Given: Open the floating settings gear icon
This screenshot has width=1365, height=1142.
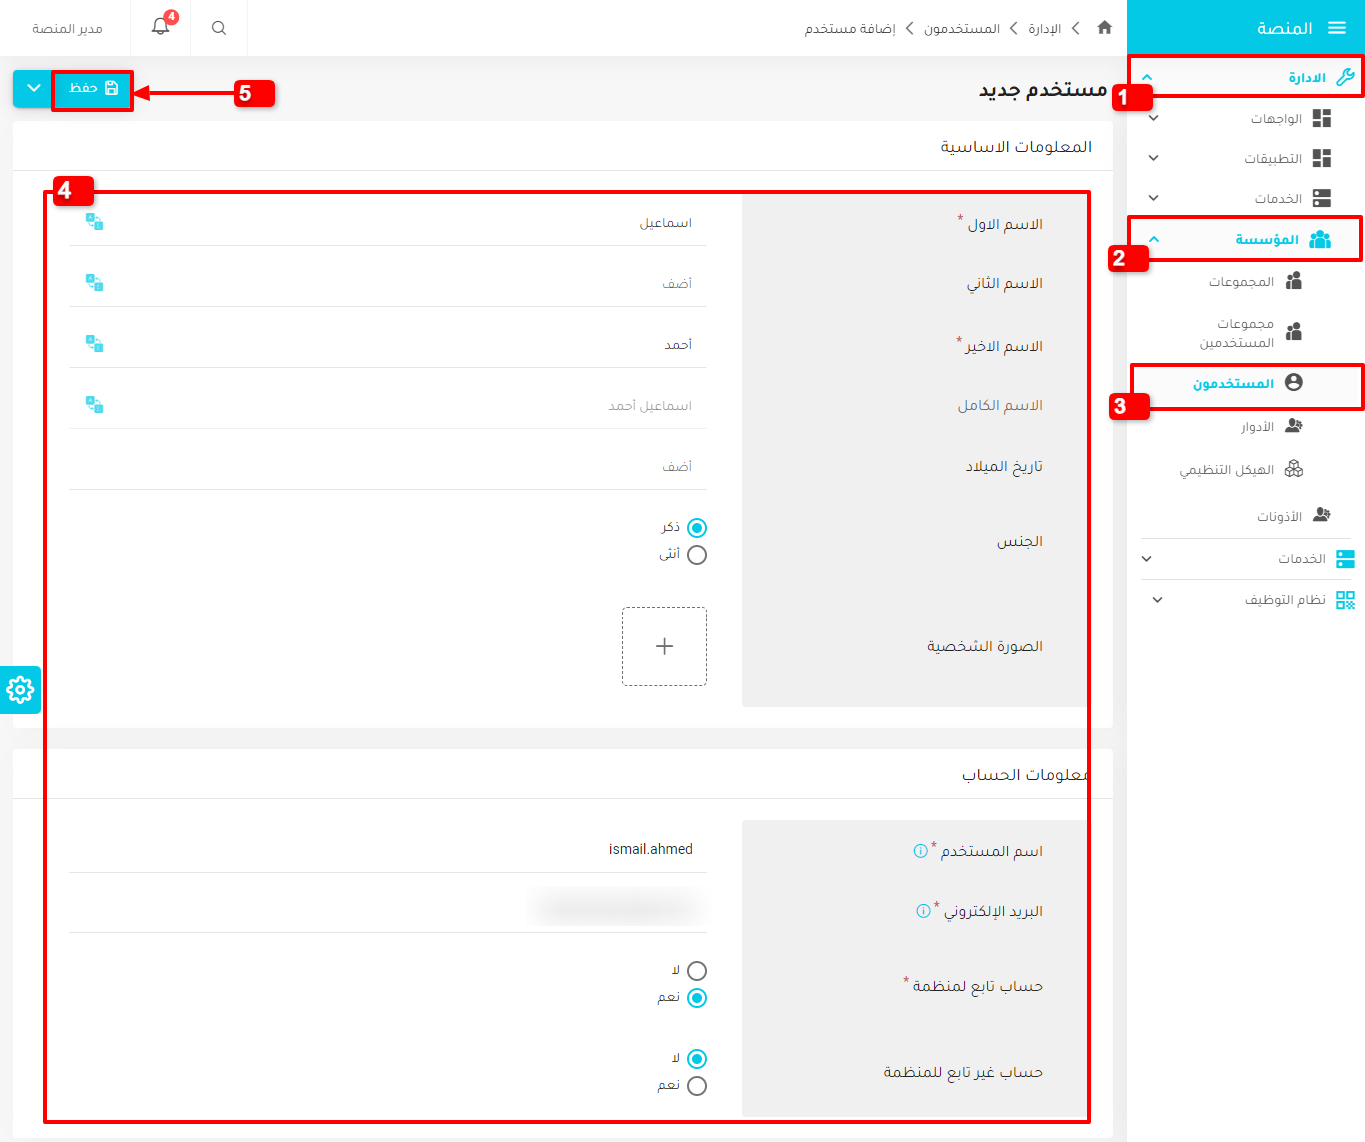Looking at the screenshot, I should [x=20, y=690].
